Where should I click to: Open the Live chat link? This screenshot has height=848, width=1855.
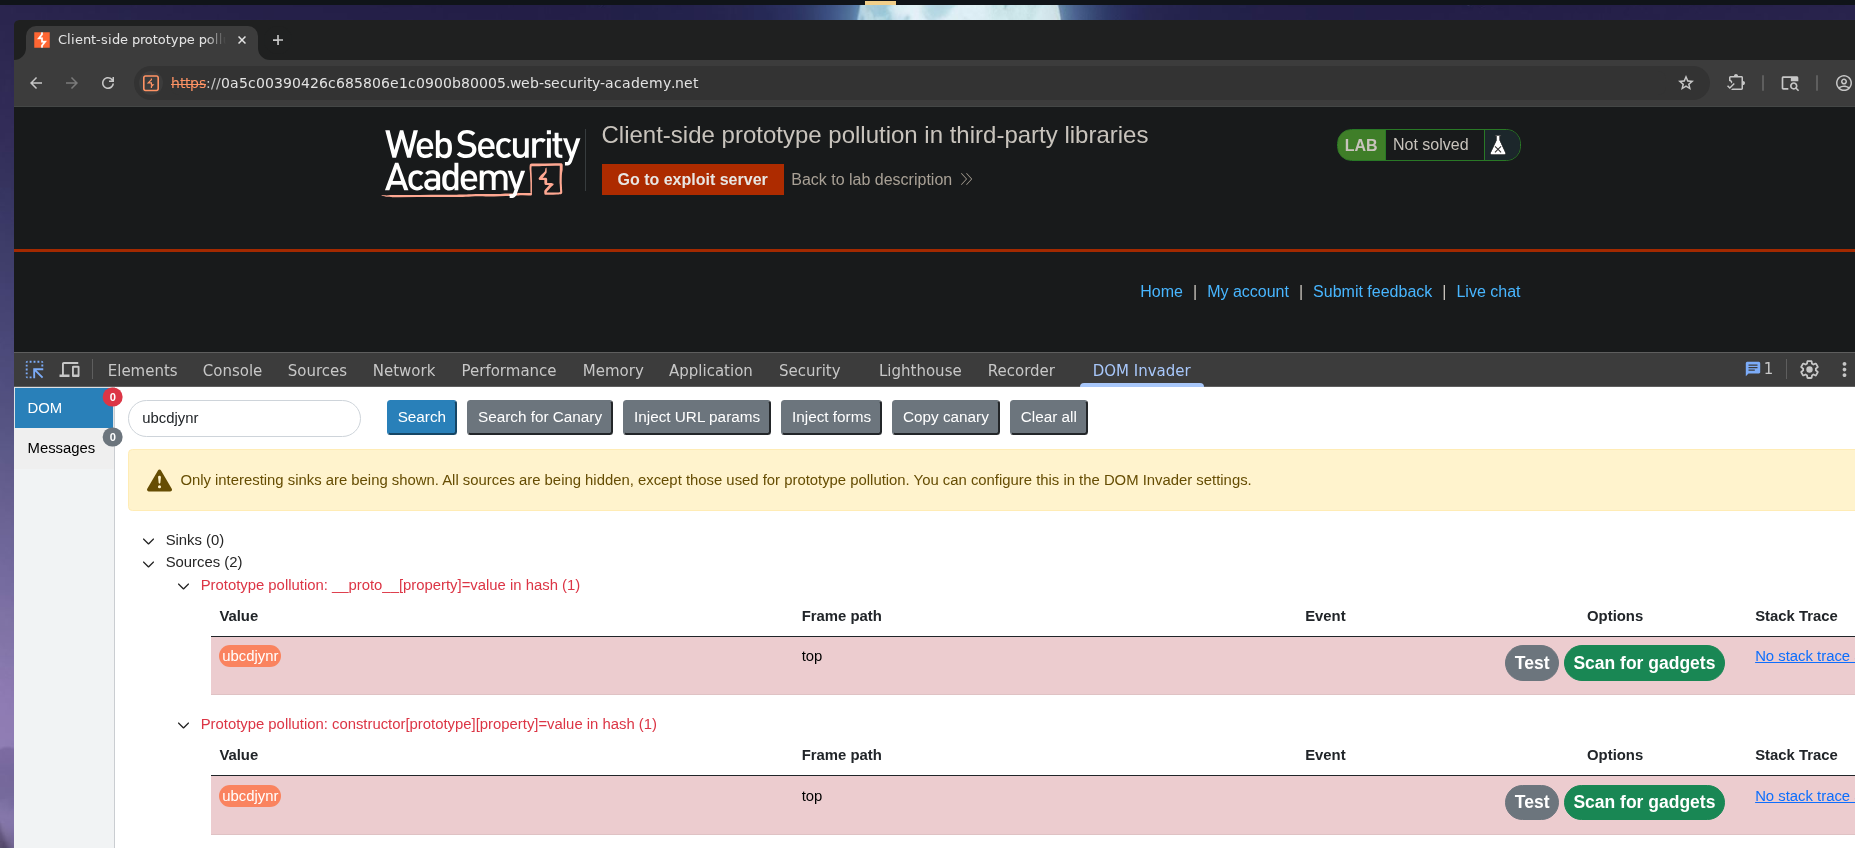[1488, 292]
